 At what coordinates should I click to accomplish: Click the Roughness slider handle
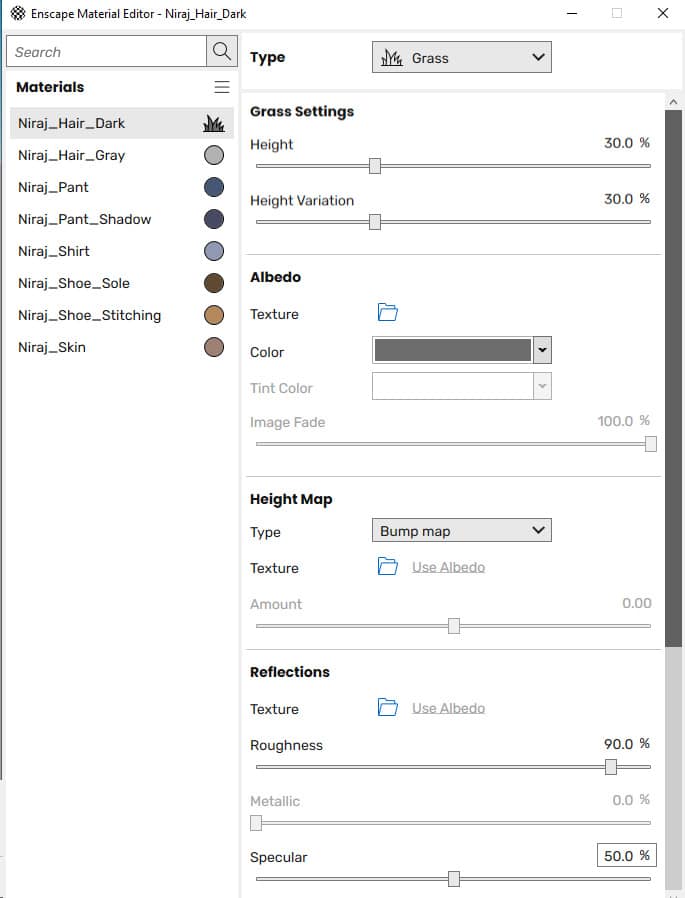coord(611,767)
